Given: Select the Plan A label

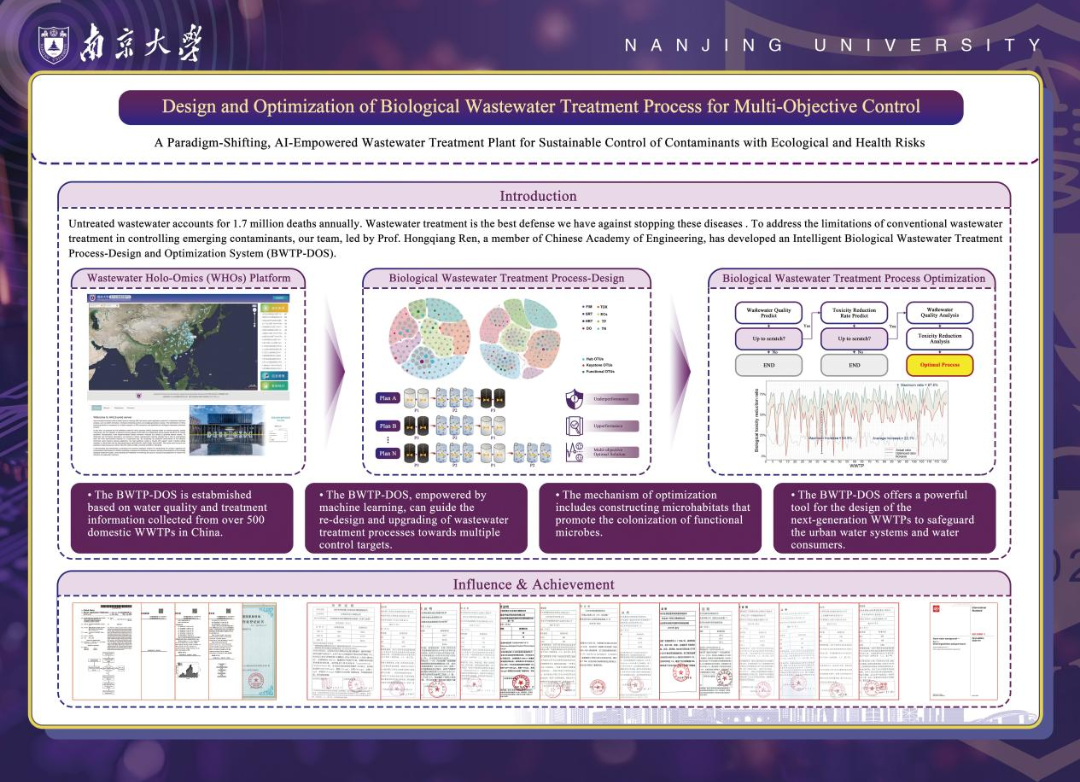Looking at the screenshot, I should 387,398.
